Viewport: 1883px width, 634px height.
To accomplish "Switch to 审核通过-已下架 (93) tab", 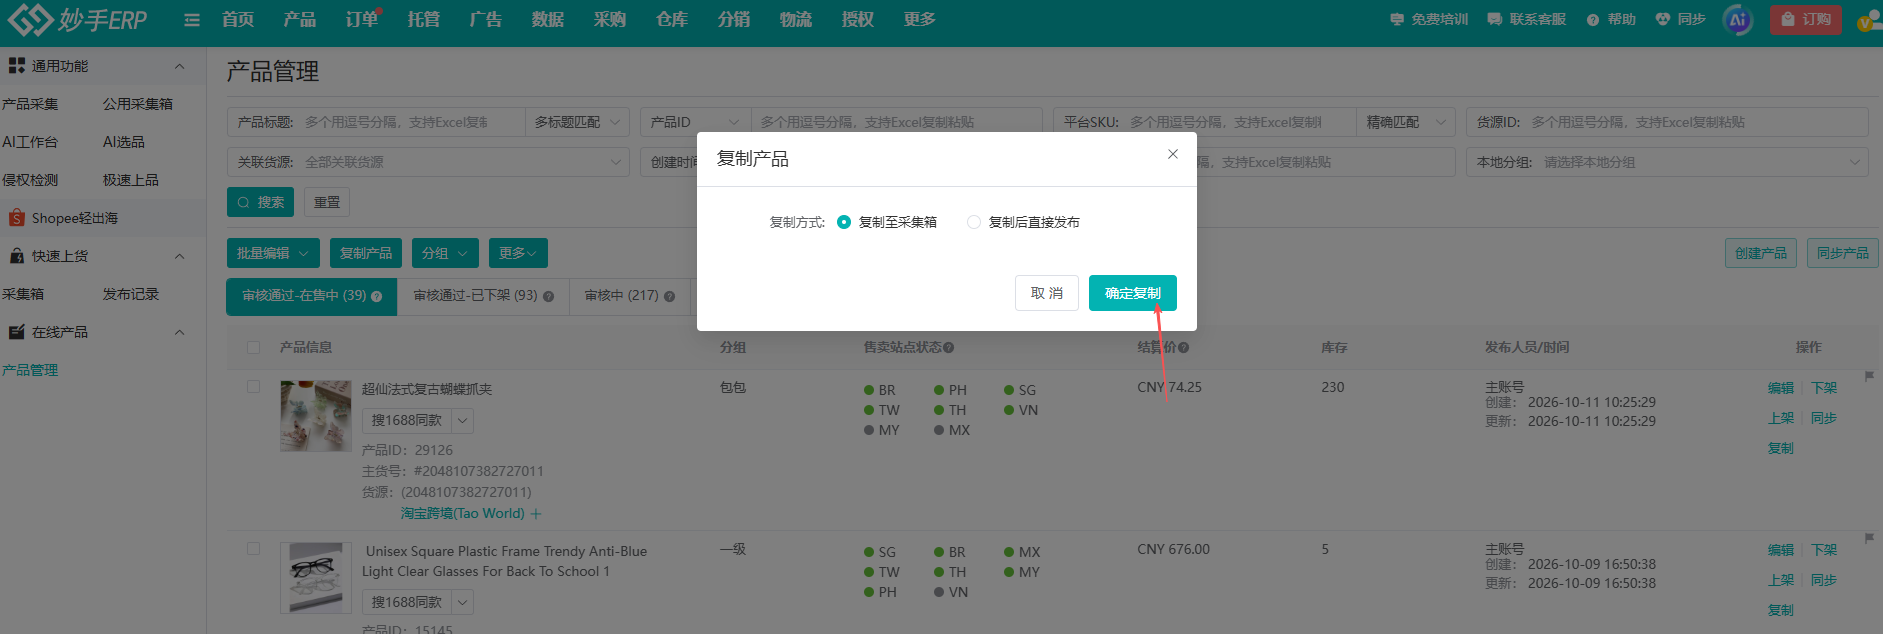I will pos(483,296).
